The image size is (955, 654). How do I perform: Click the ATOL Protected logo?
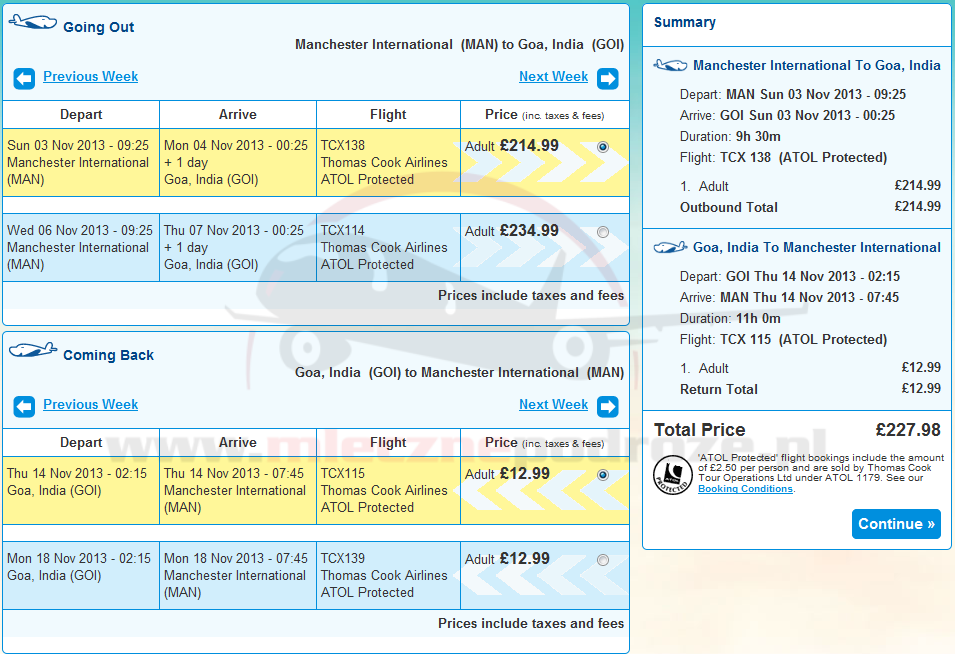(x=672, y=475)
